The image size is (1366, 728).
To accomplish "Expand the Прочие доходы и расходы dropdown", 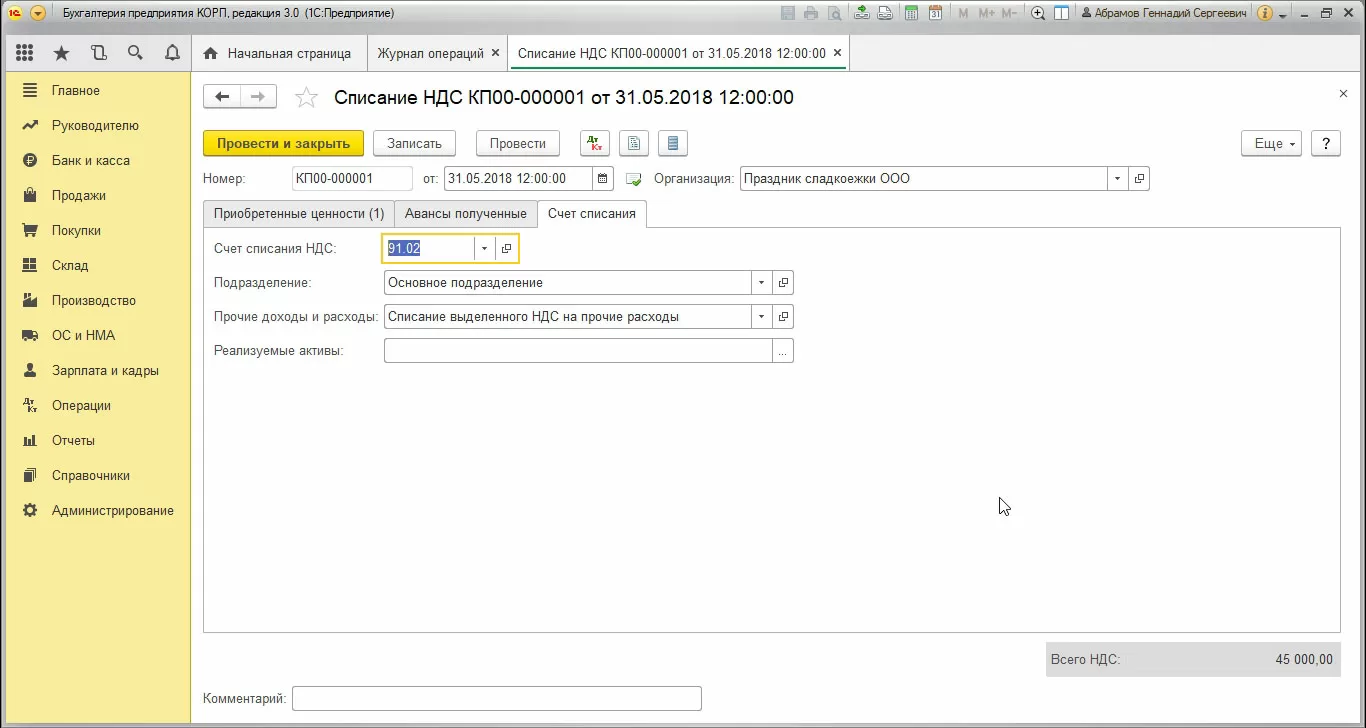I will [762, 317].
